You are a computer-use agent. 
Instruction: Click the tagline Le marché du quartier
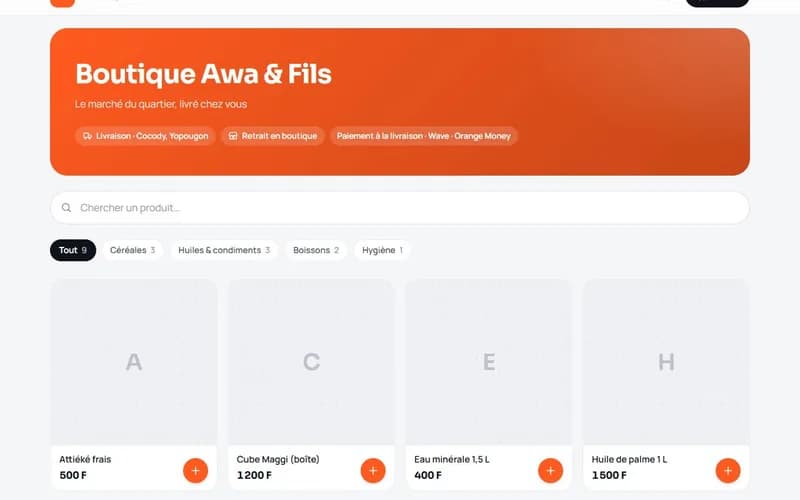pos(161,104)
